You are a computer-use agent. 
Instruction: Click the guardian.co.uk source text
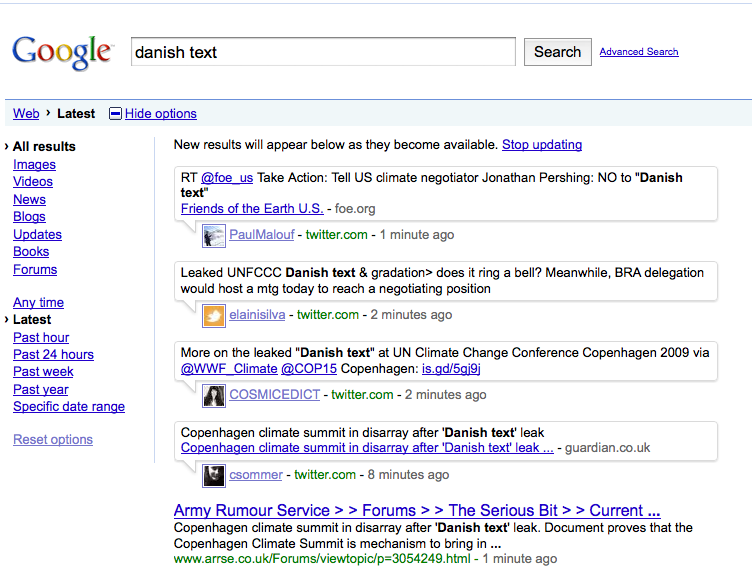pyautogui.click(x=607, y=448)
